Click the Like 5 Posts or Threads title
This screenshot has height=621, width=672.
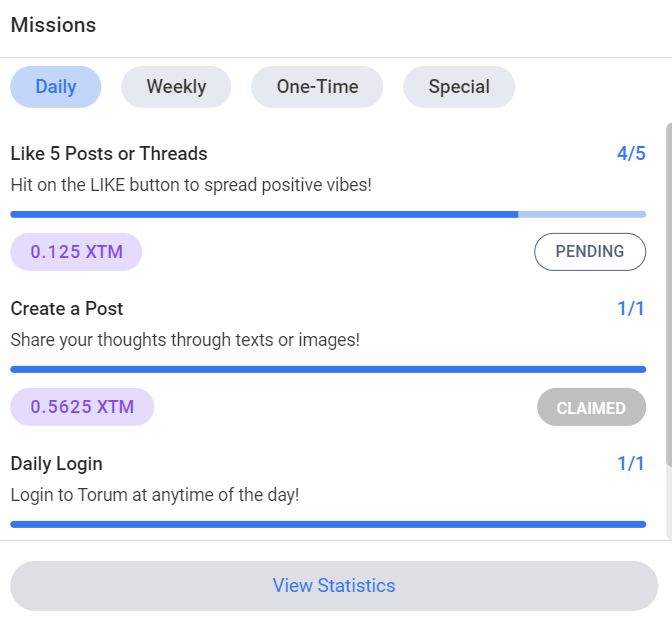[x=109, y=153]
